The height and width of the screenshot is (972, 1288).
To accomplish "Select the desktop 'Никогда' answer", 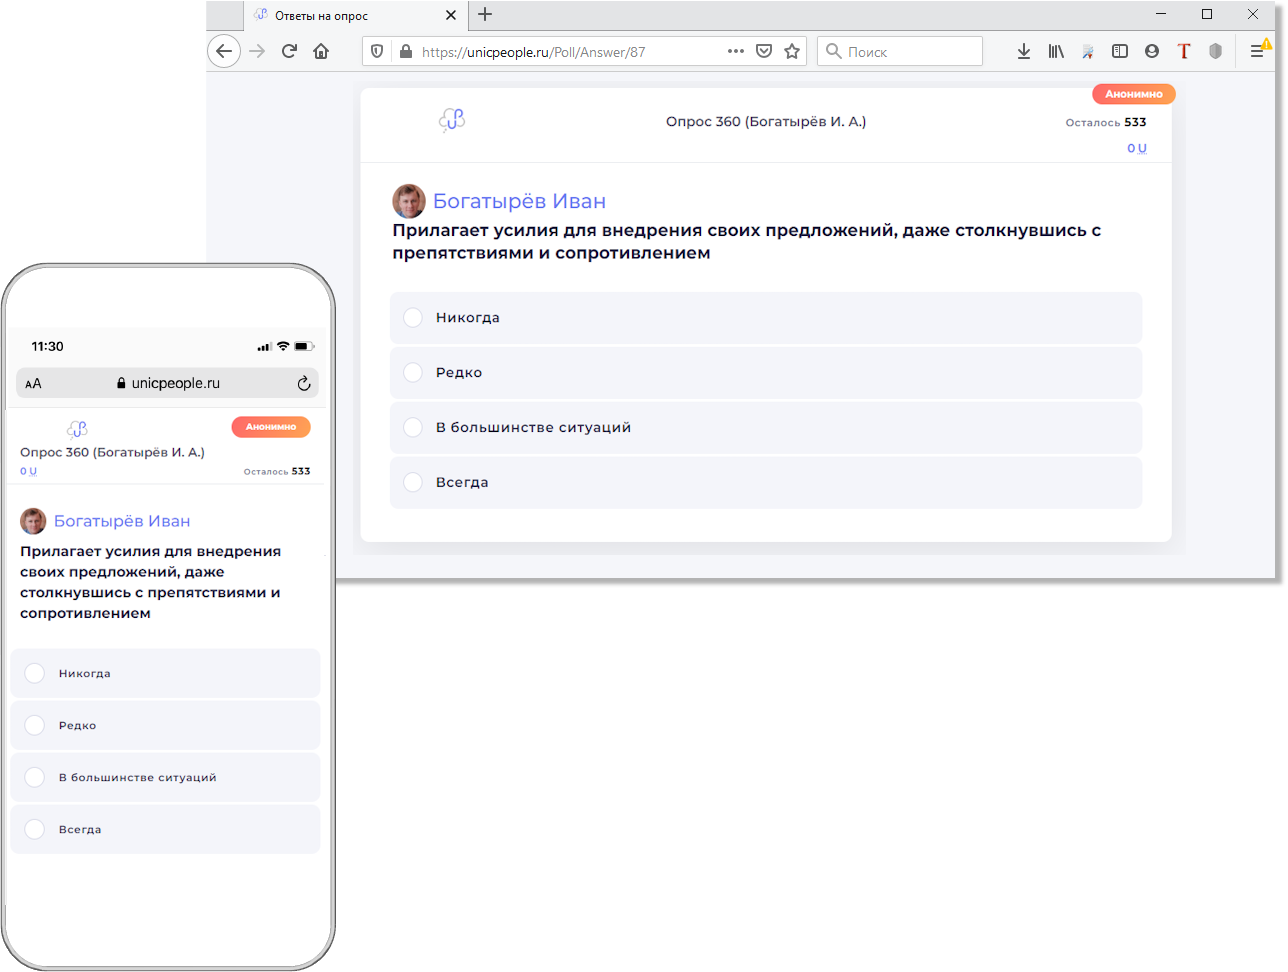I will (x=413, y=318).
